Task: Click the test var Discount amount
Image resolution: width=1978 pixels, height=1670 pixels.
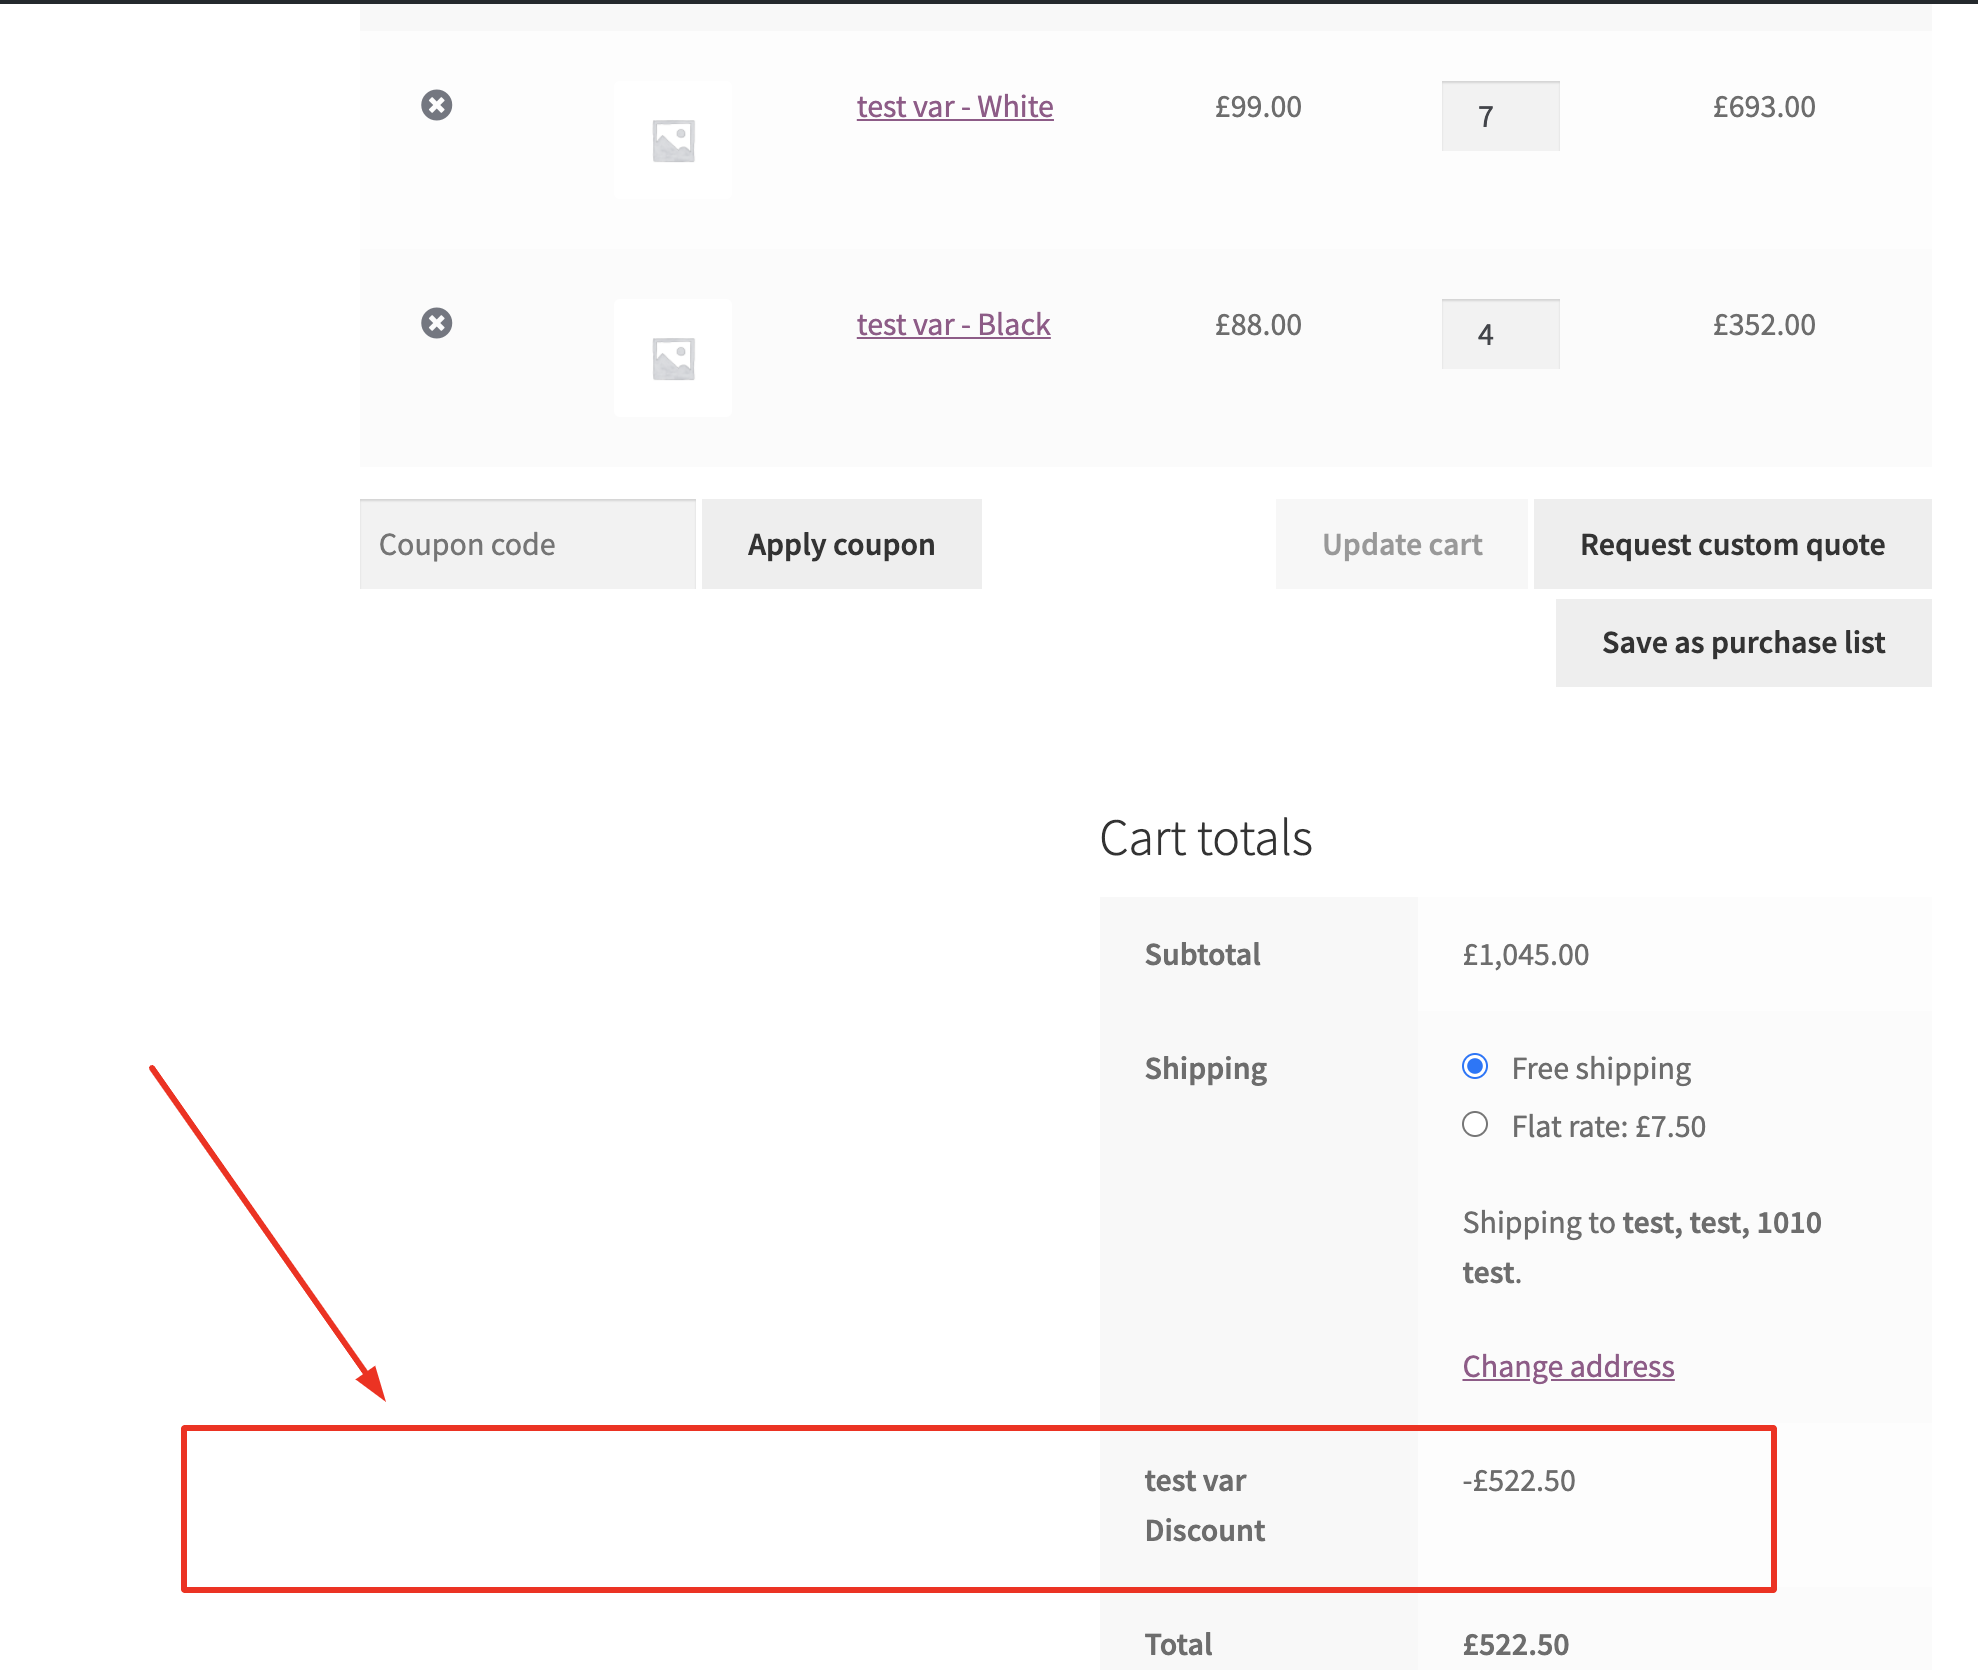Action: pyautogui.click(x=1519, y=1480)
